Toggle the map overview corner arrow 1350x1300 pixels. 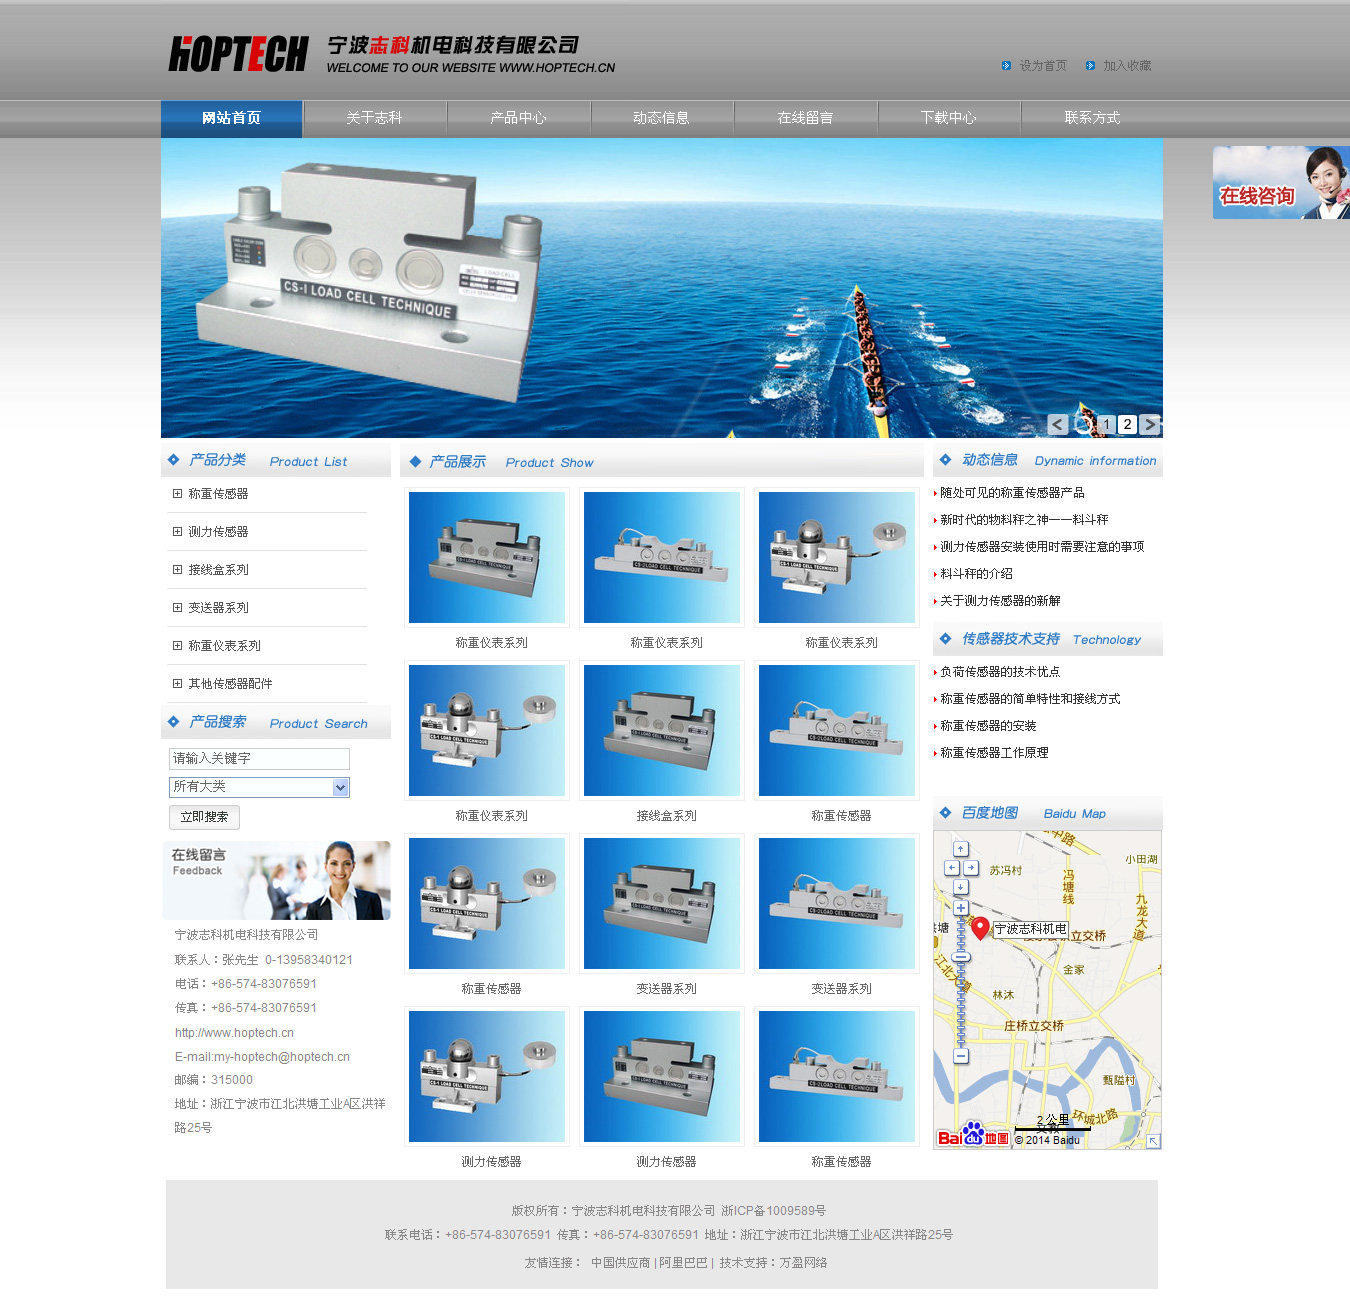1153,1141
